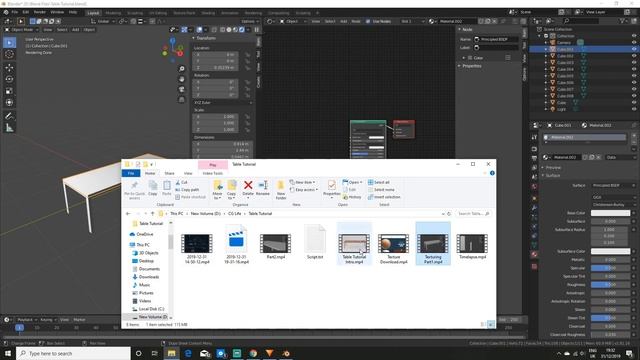Viewport: 640px width, 360px height.
Task: Activate the Select Box tool in Blender
Action: tap(9, 42)
